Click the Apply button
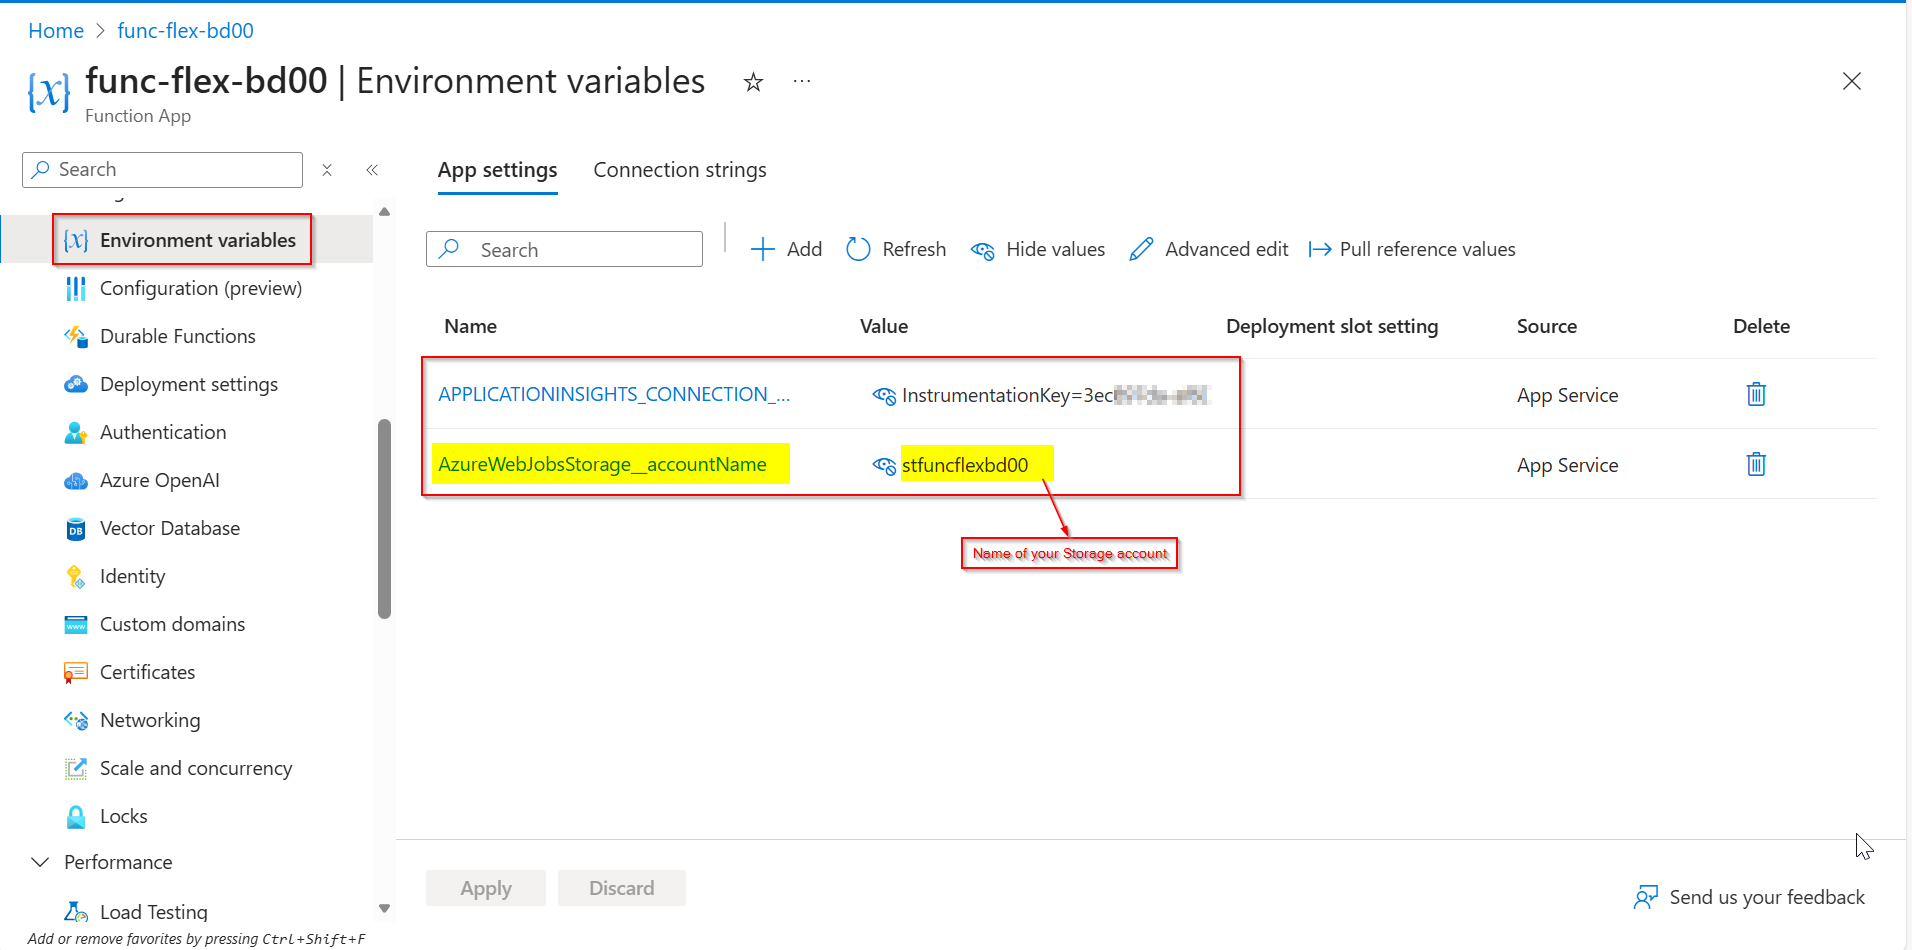1912x950 pixels. point(486,888)
